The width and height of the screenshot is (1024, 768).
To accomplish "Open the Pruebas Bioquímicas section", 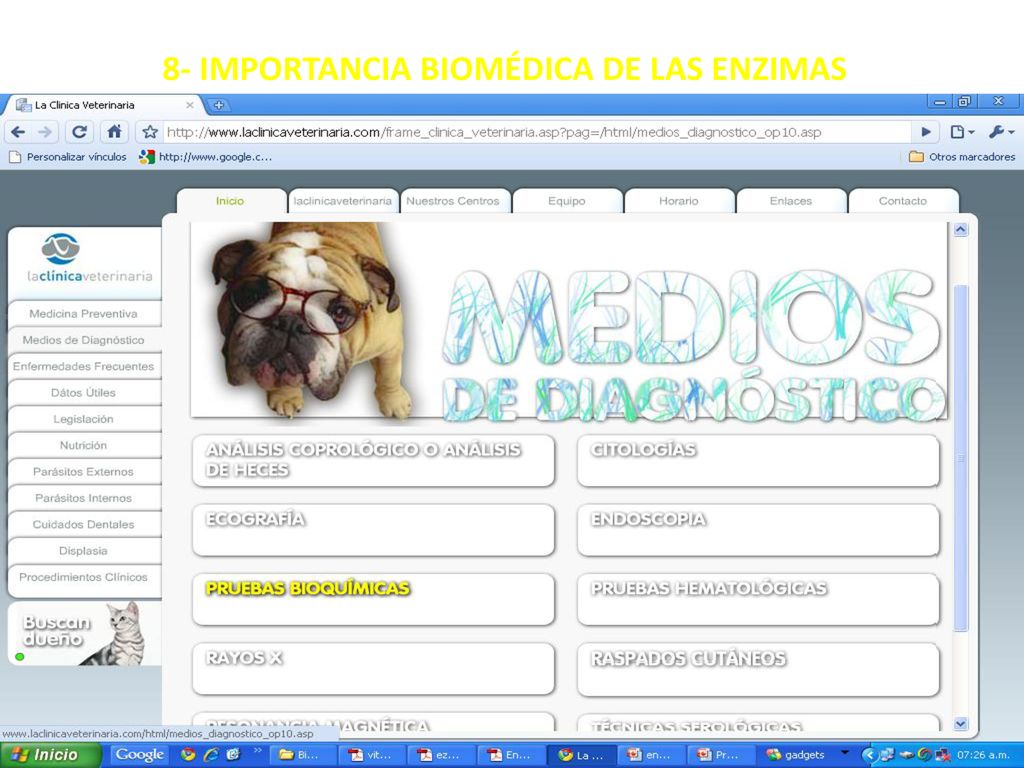I will (374, 599).
